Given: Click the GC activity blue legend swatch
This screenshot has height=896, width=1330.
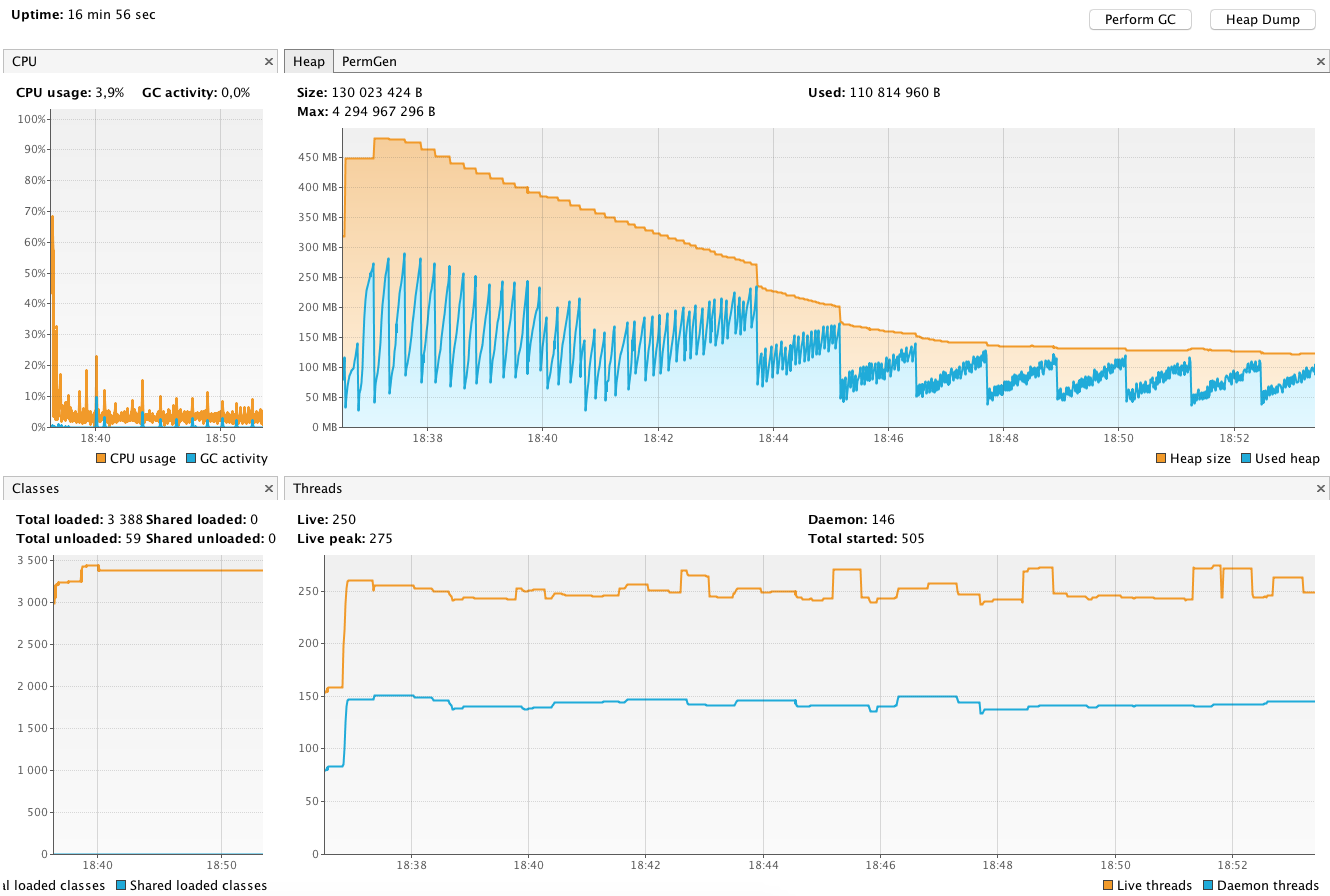Looking at the screenshot, I should click(190, 459).
